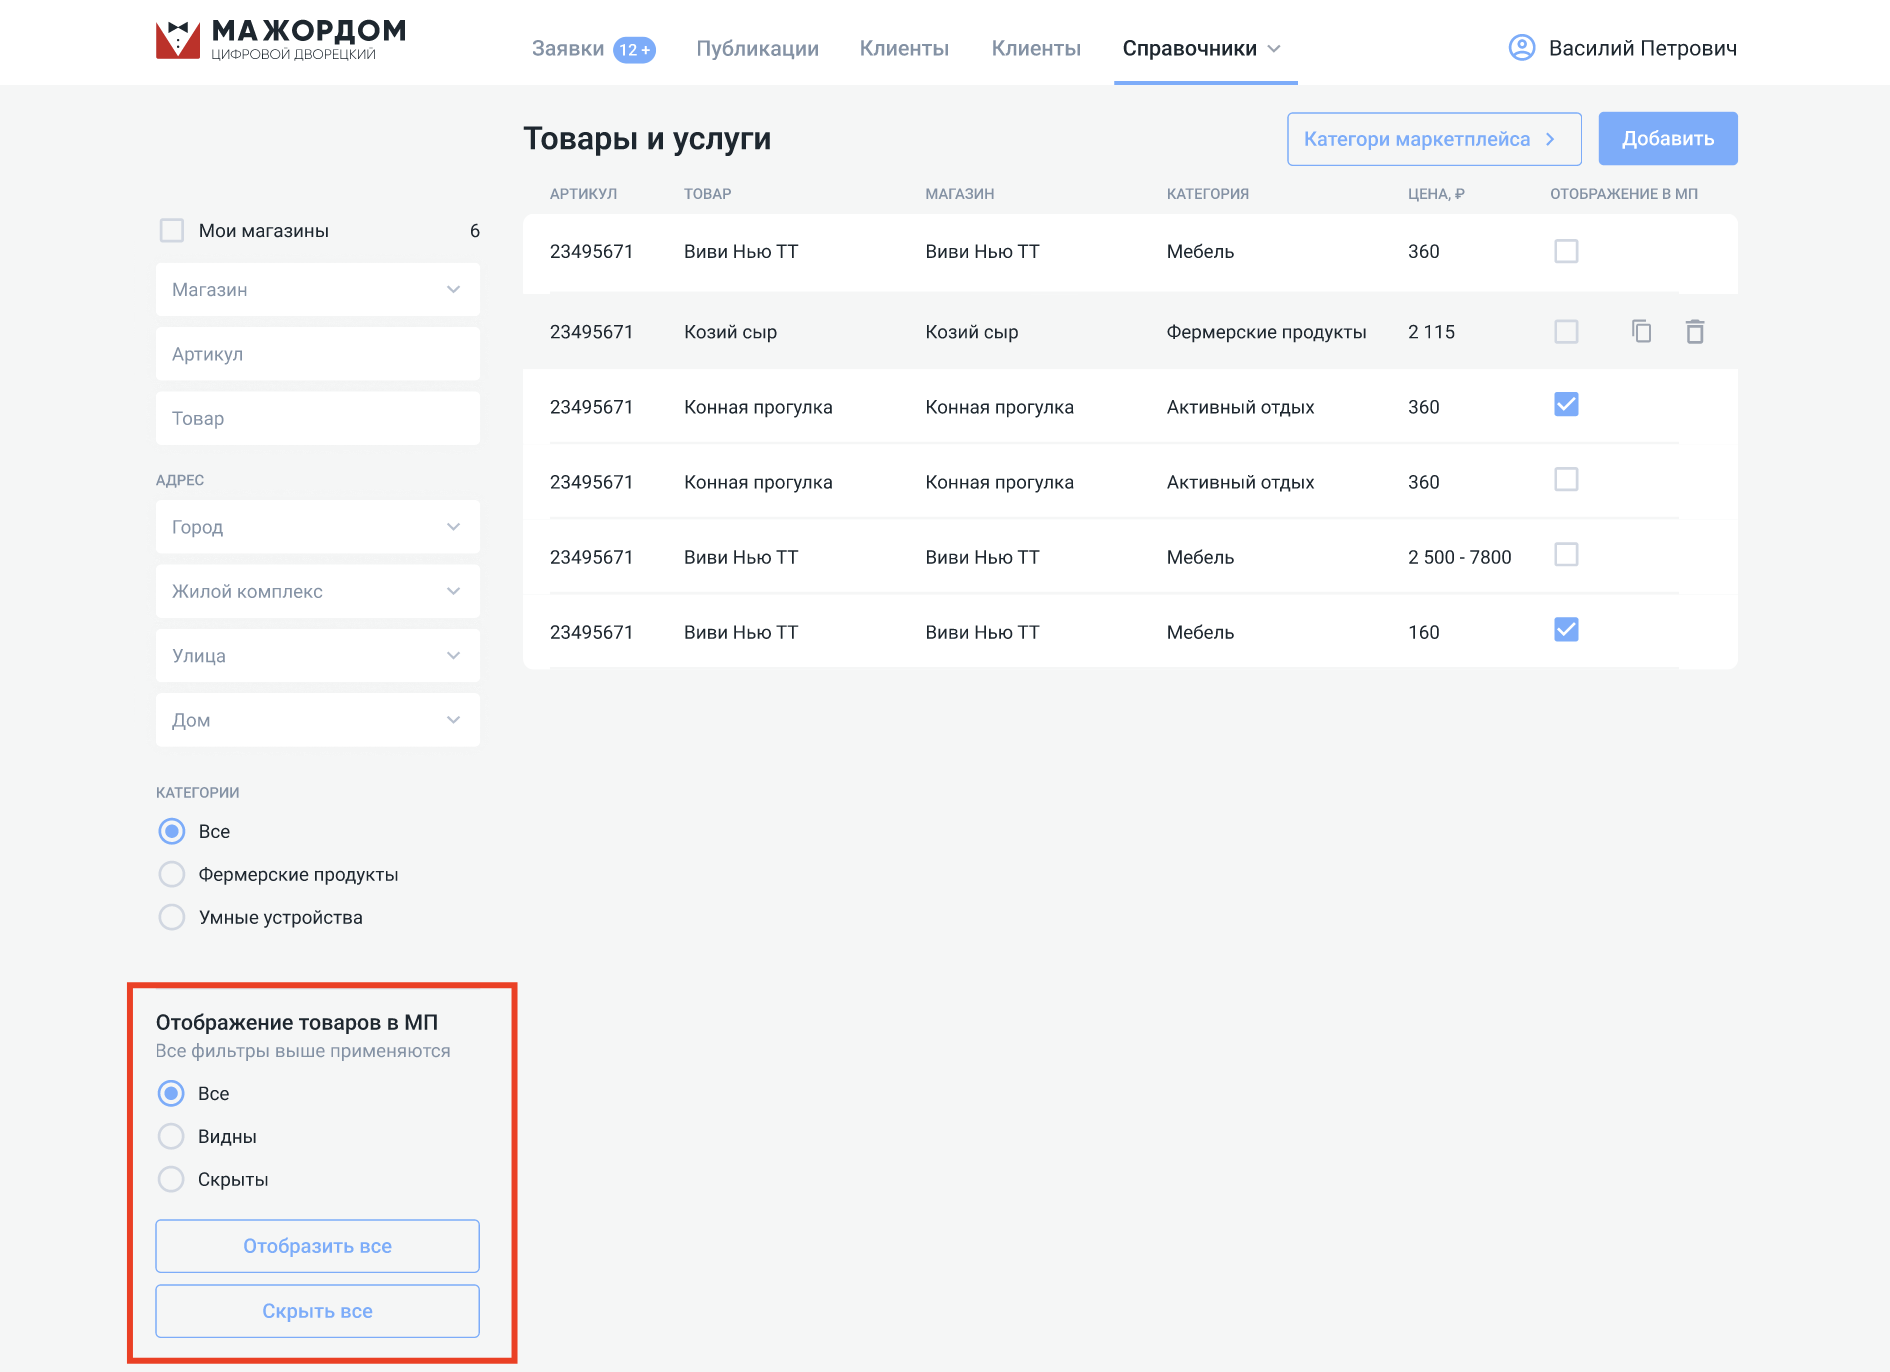Copy the Козий сыр row

coord(1641,331)
